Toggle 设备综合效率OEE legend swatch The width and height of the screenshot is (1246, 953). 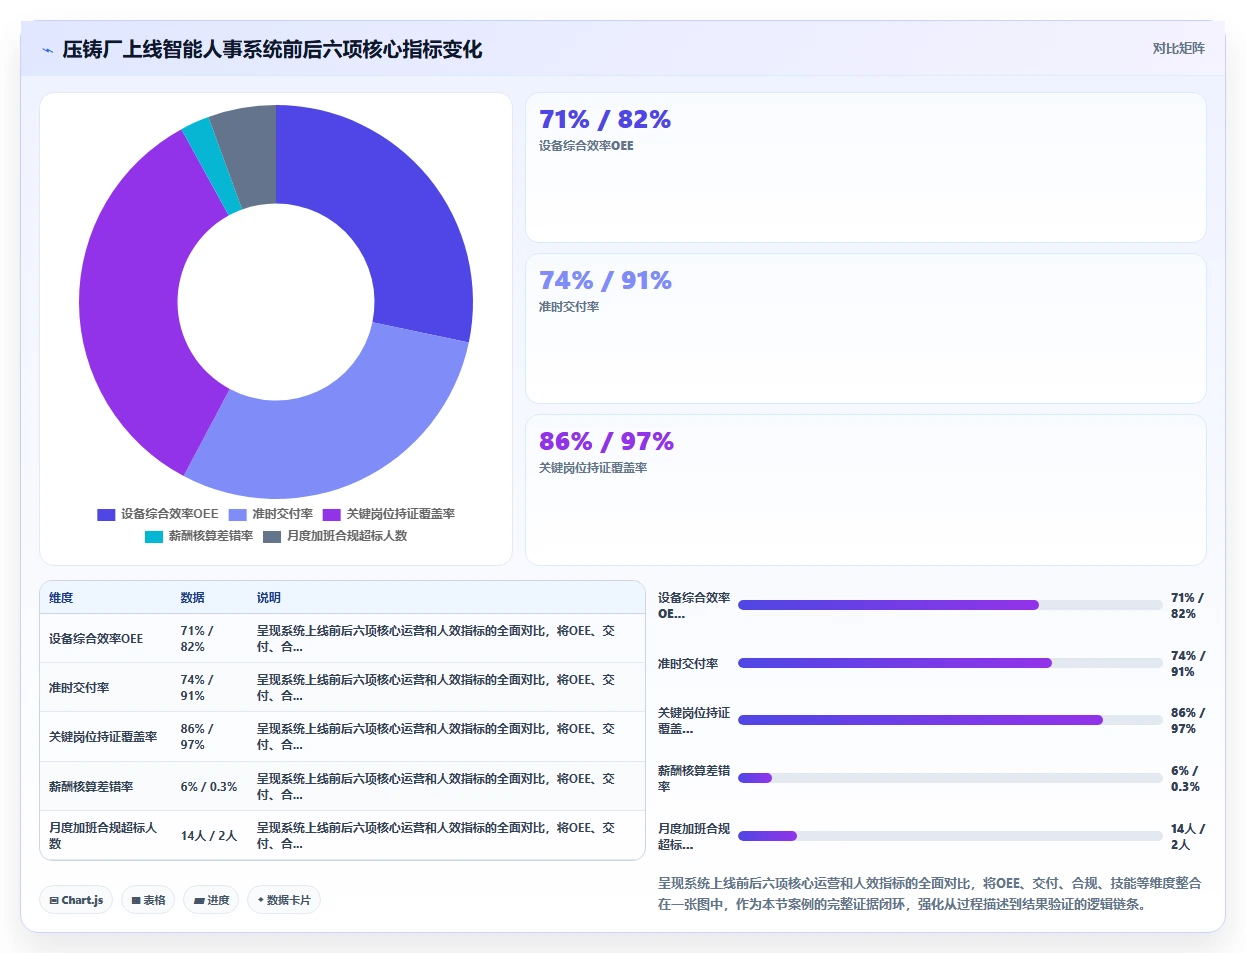pos(106,514)
